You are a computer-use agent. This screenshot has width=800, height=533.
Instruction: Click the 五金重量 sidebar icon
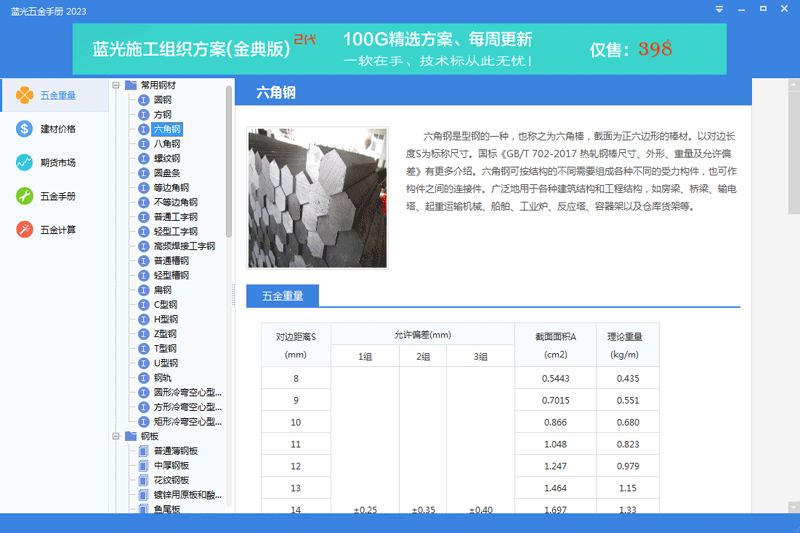click(x=24, y=95)
